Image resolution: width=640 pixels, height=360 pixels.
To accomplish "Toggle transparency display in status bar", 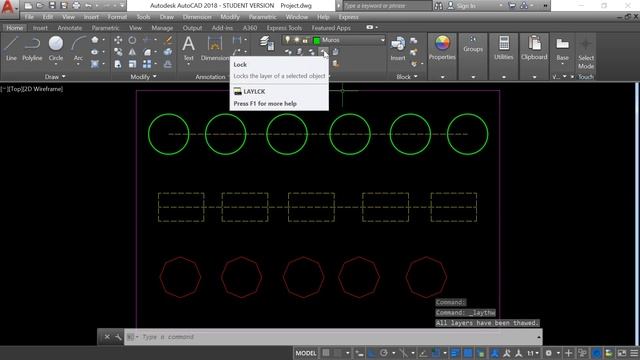I will [468, 353].
